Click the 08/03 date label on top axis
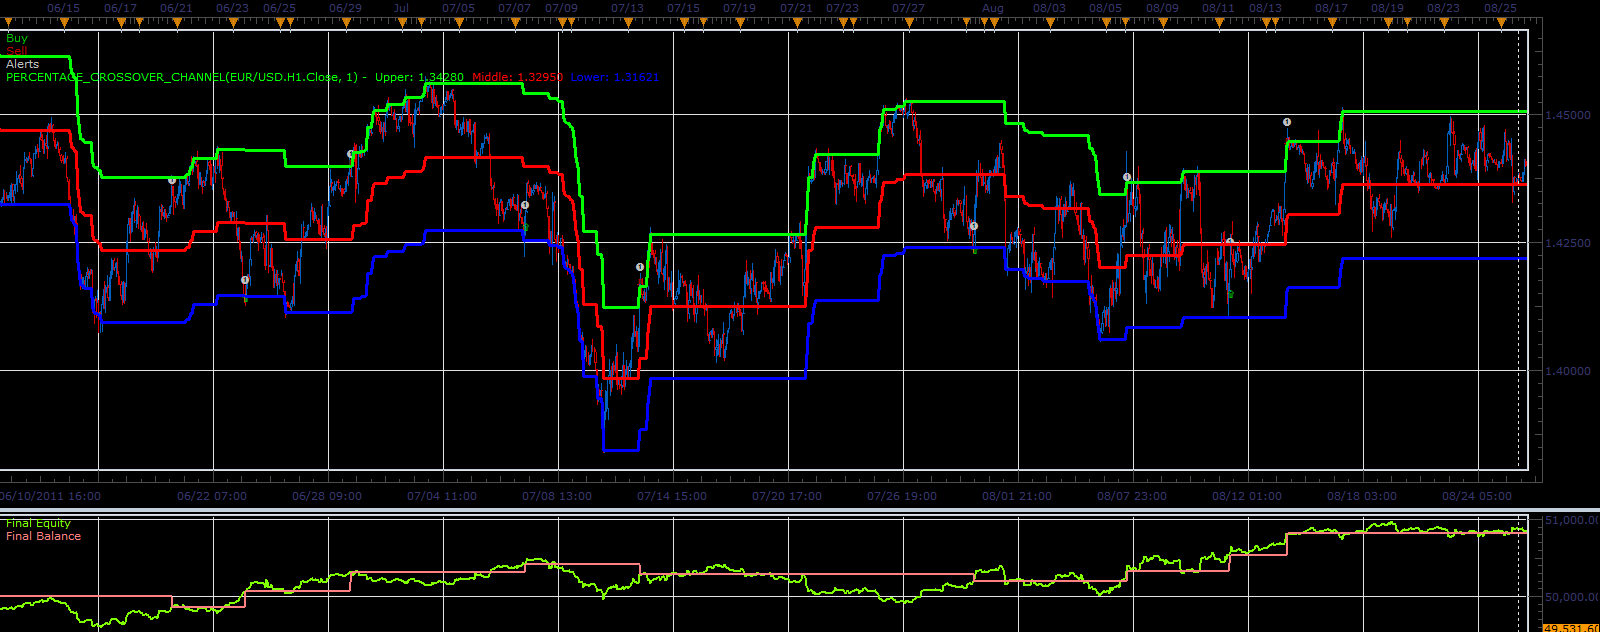 (x=1049, y=8)
